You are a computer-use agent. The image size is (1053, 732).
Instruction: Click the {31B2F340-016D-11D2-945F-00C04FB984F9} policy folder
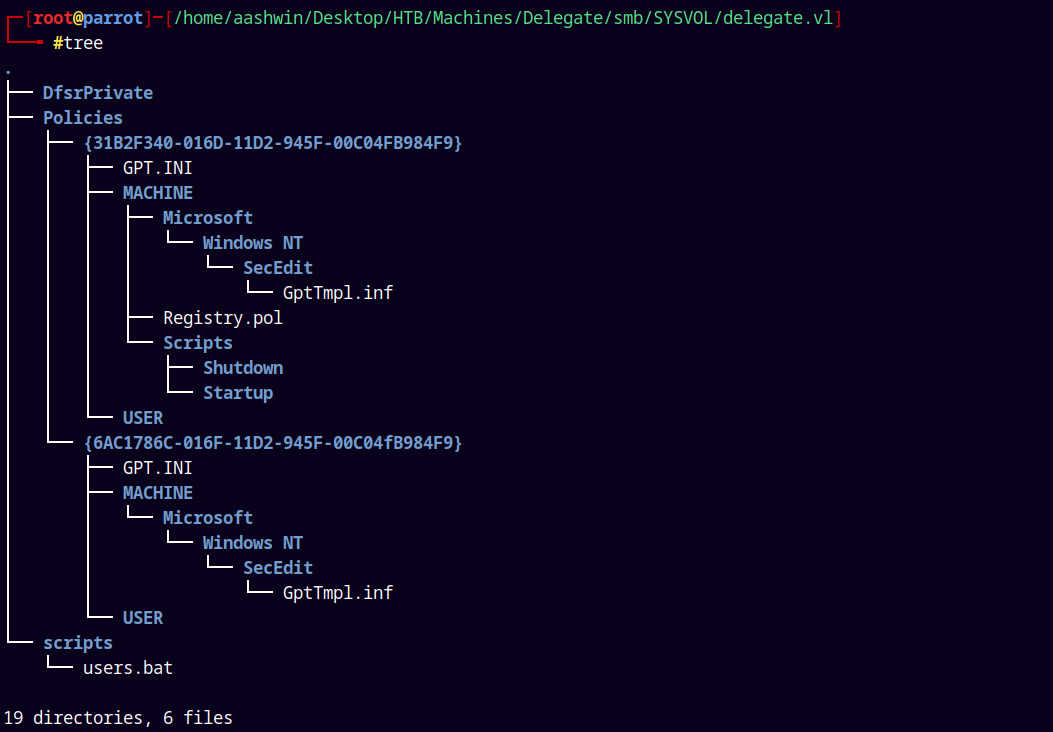pyautogui.click(x=272, y=143)
